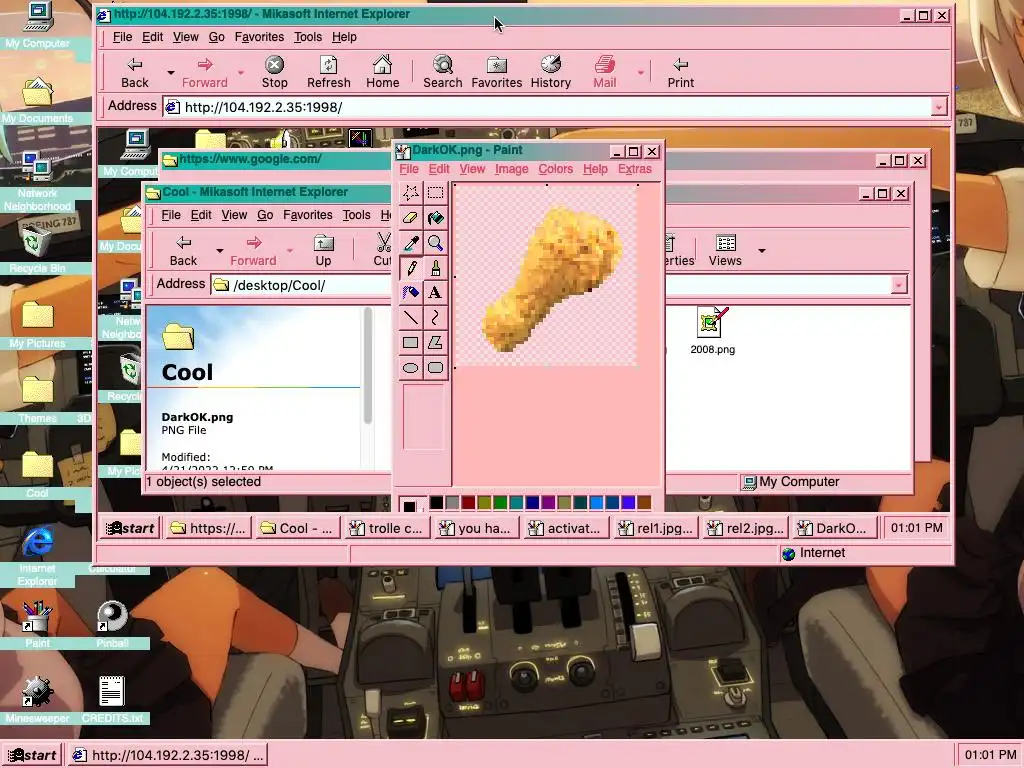1024x768 pixels.
Task: Select the Text tool in Paint
Action: 436,293
